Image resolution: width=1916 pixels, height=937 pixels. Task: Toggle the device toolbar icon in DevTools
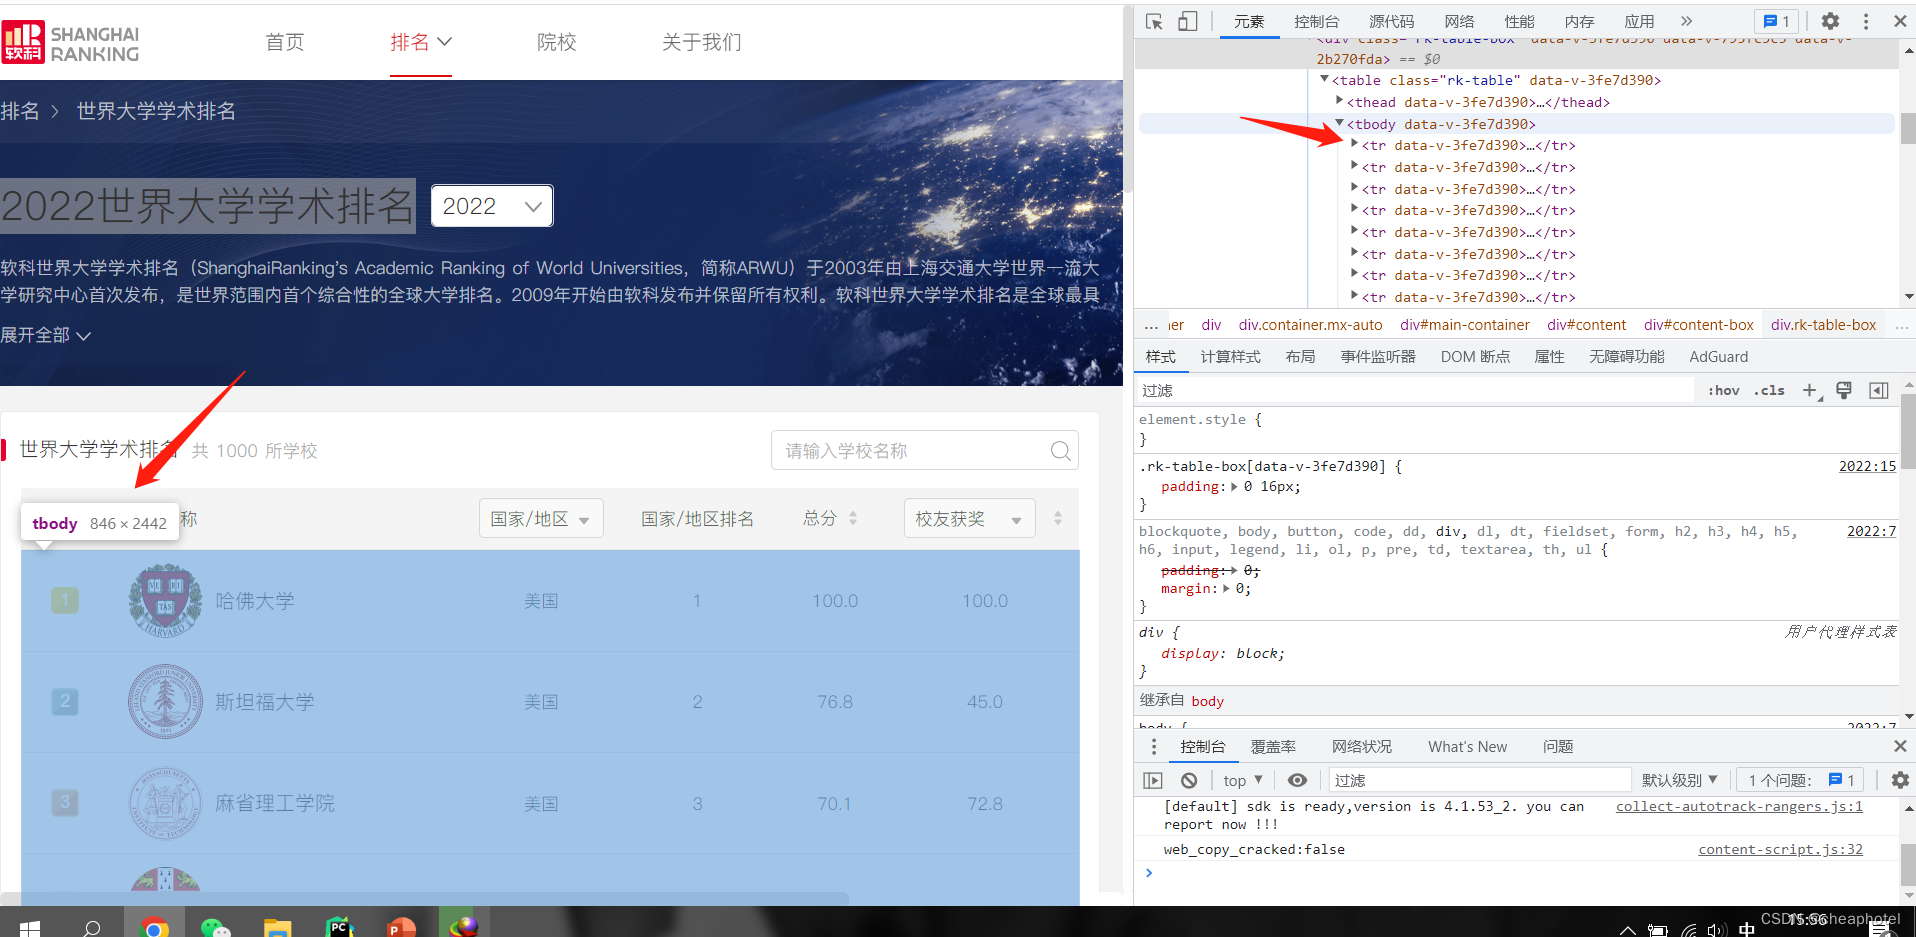tap(1187, 21)
